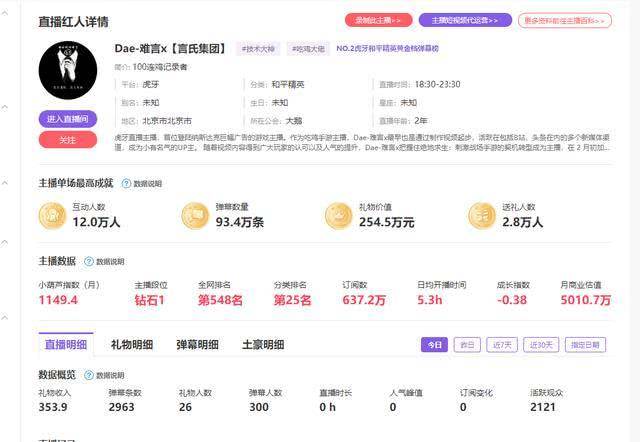640x442 pixels.
Task: Open the 土豪明细 tab
Action: (x=263, y=344)
